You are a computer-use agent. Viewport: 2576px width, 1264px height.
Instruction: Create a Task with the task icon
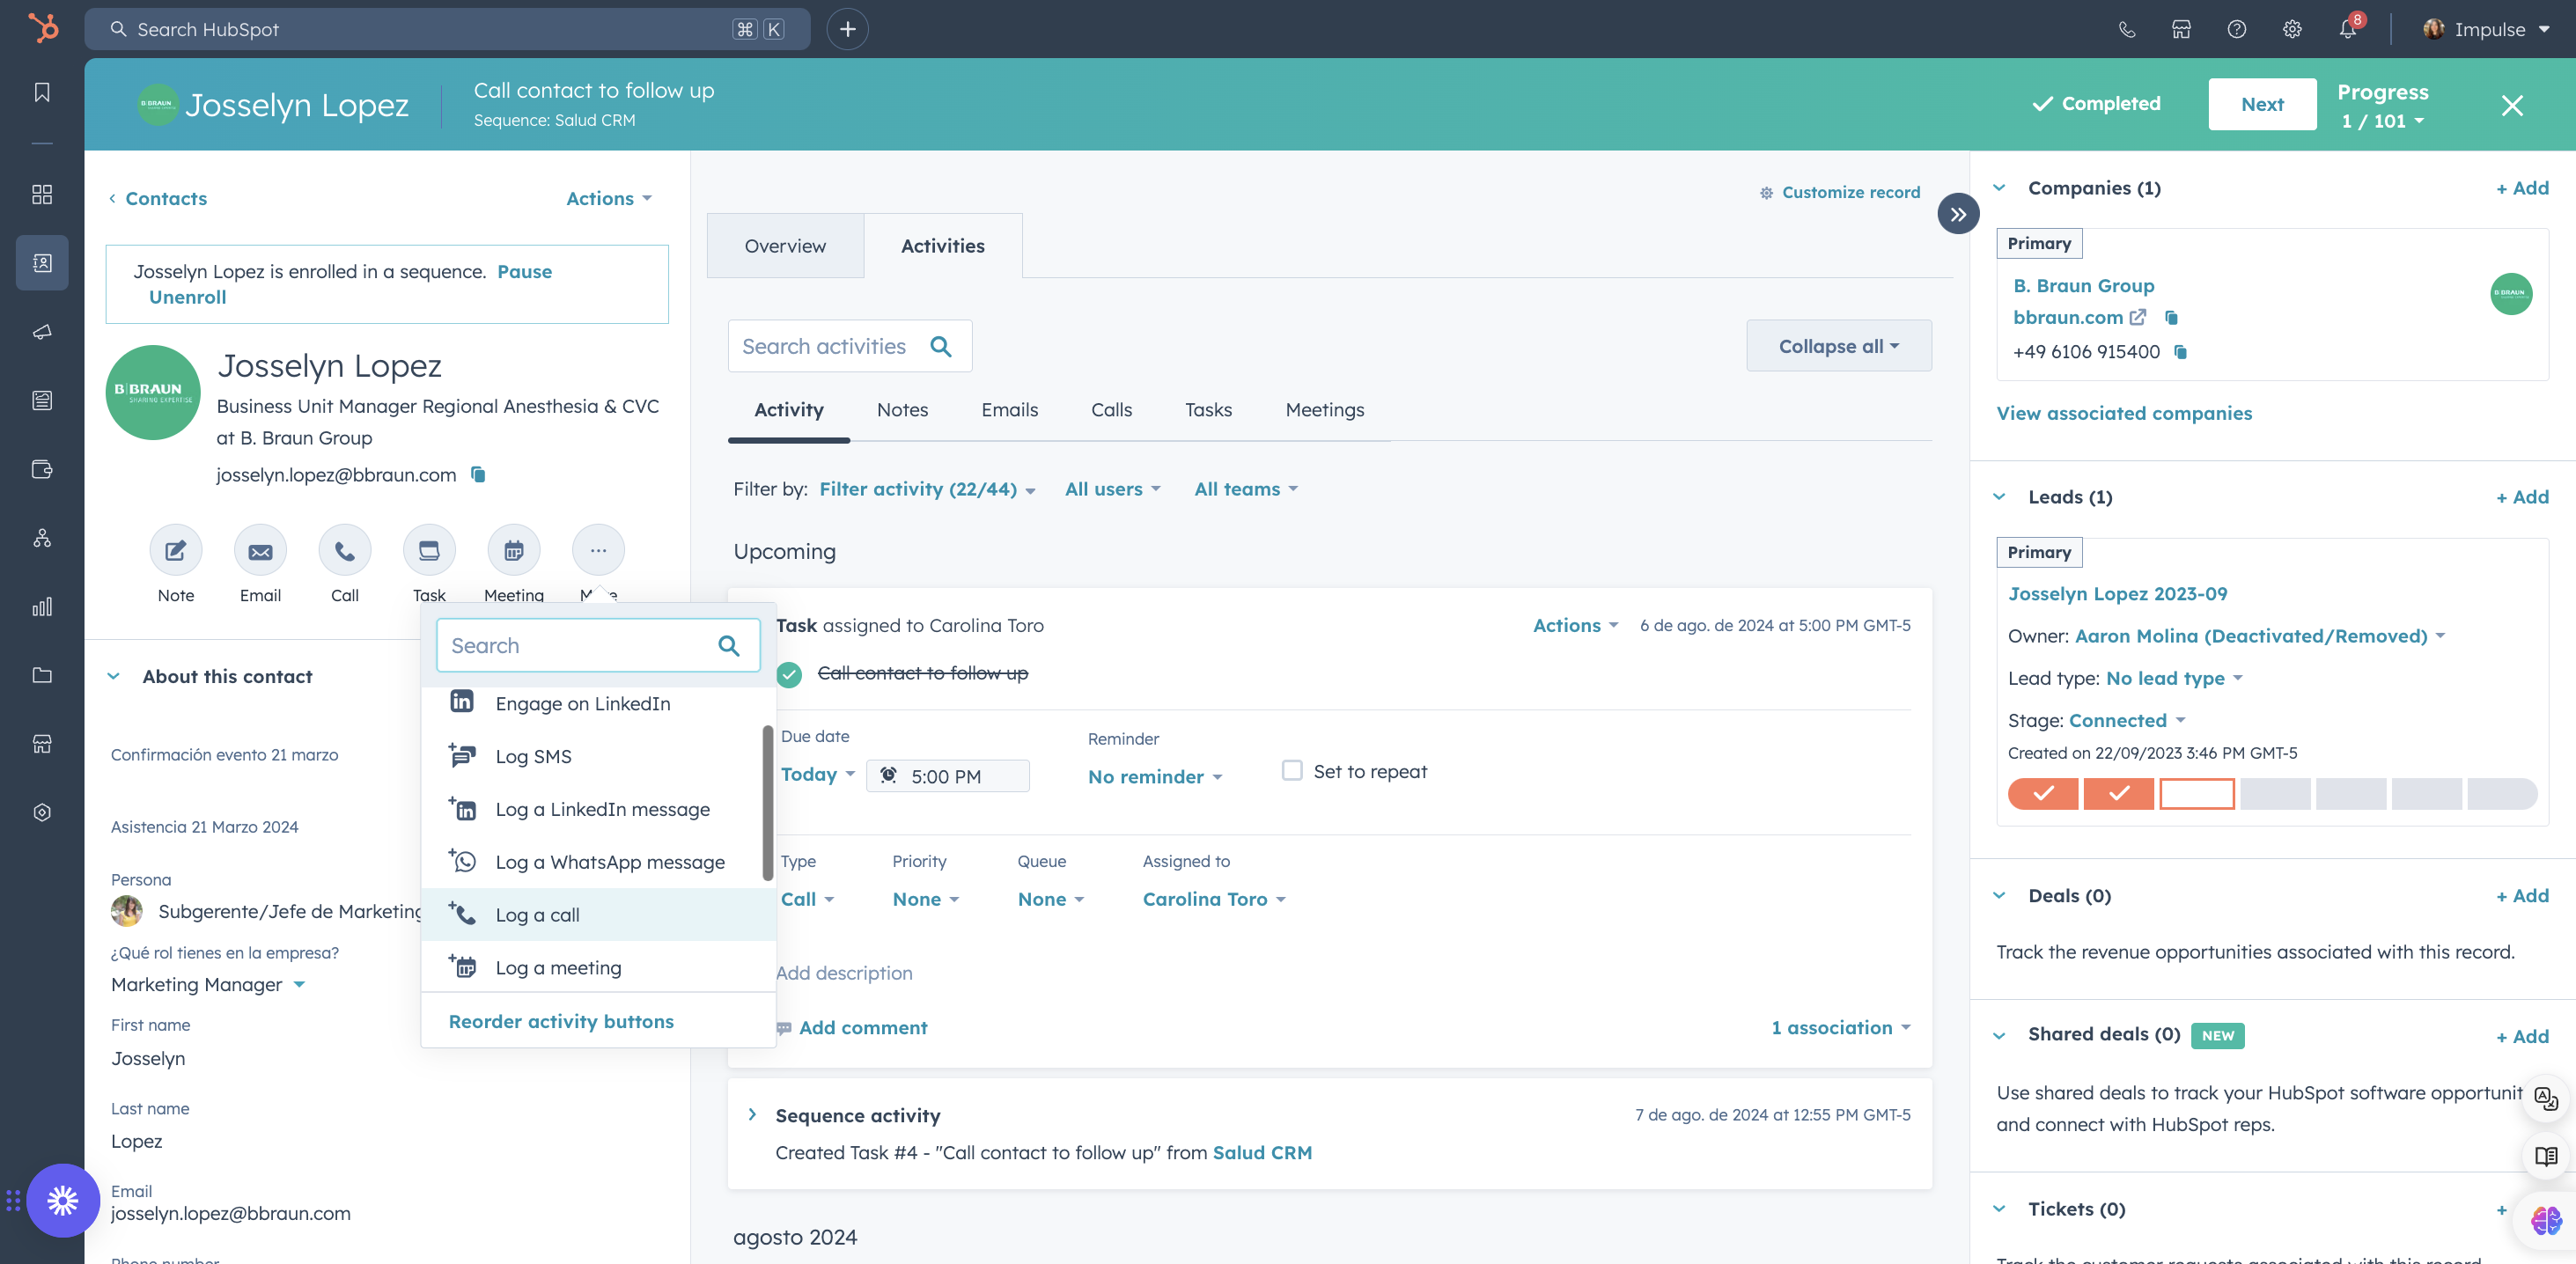429,550
